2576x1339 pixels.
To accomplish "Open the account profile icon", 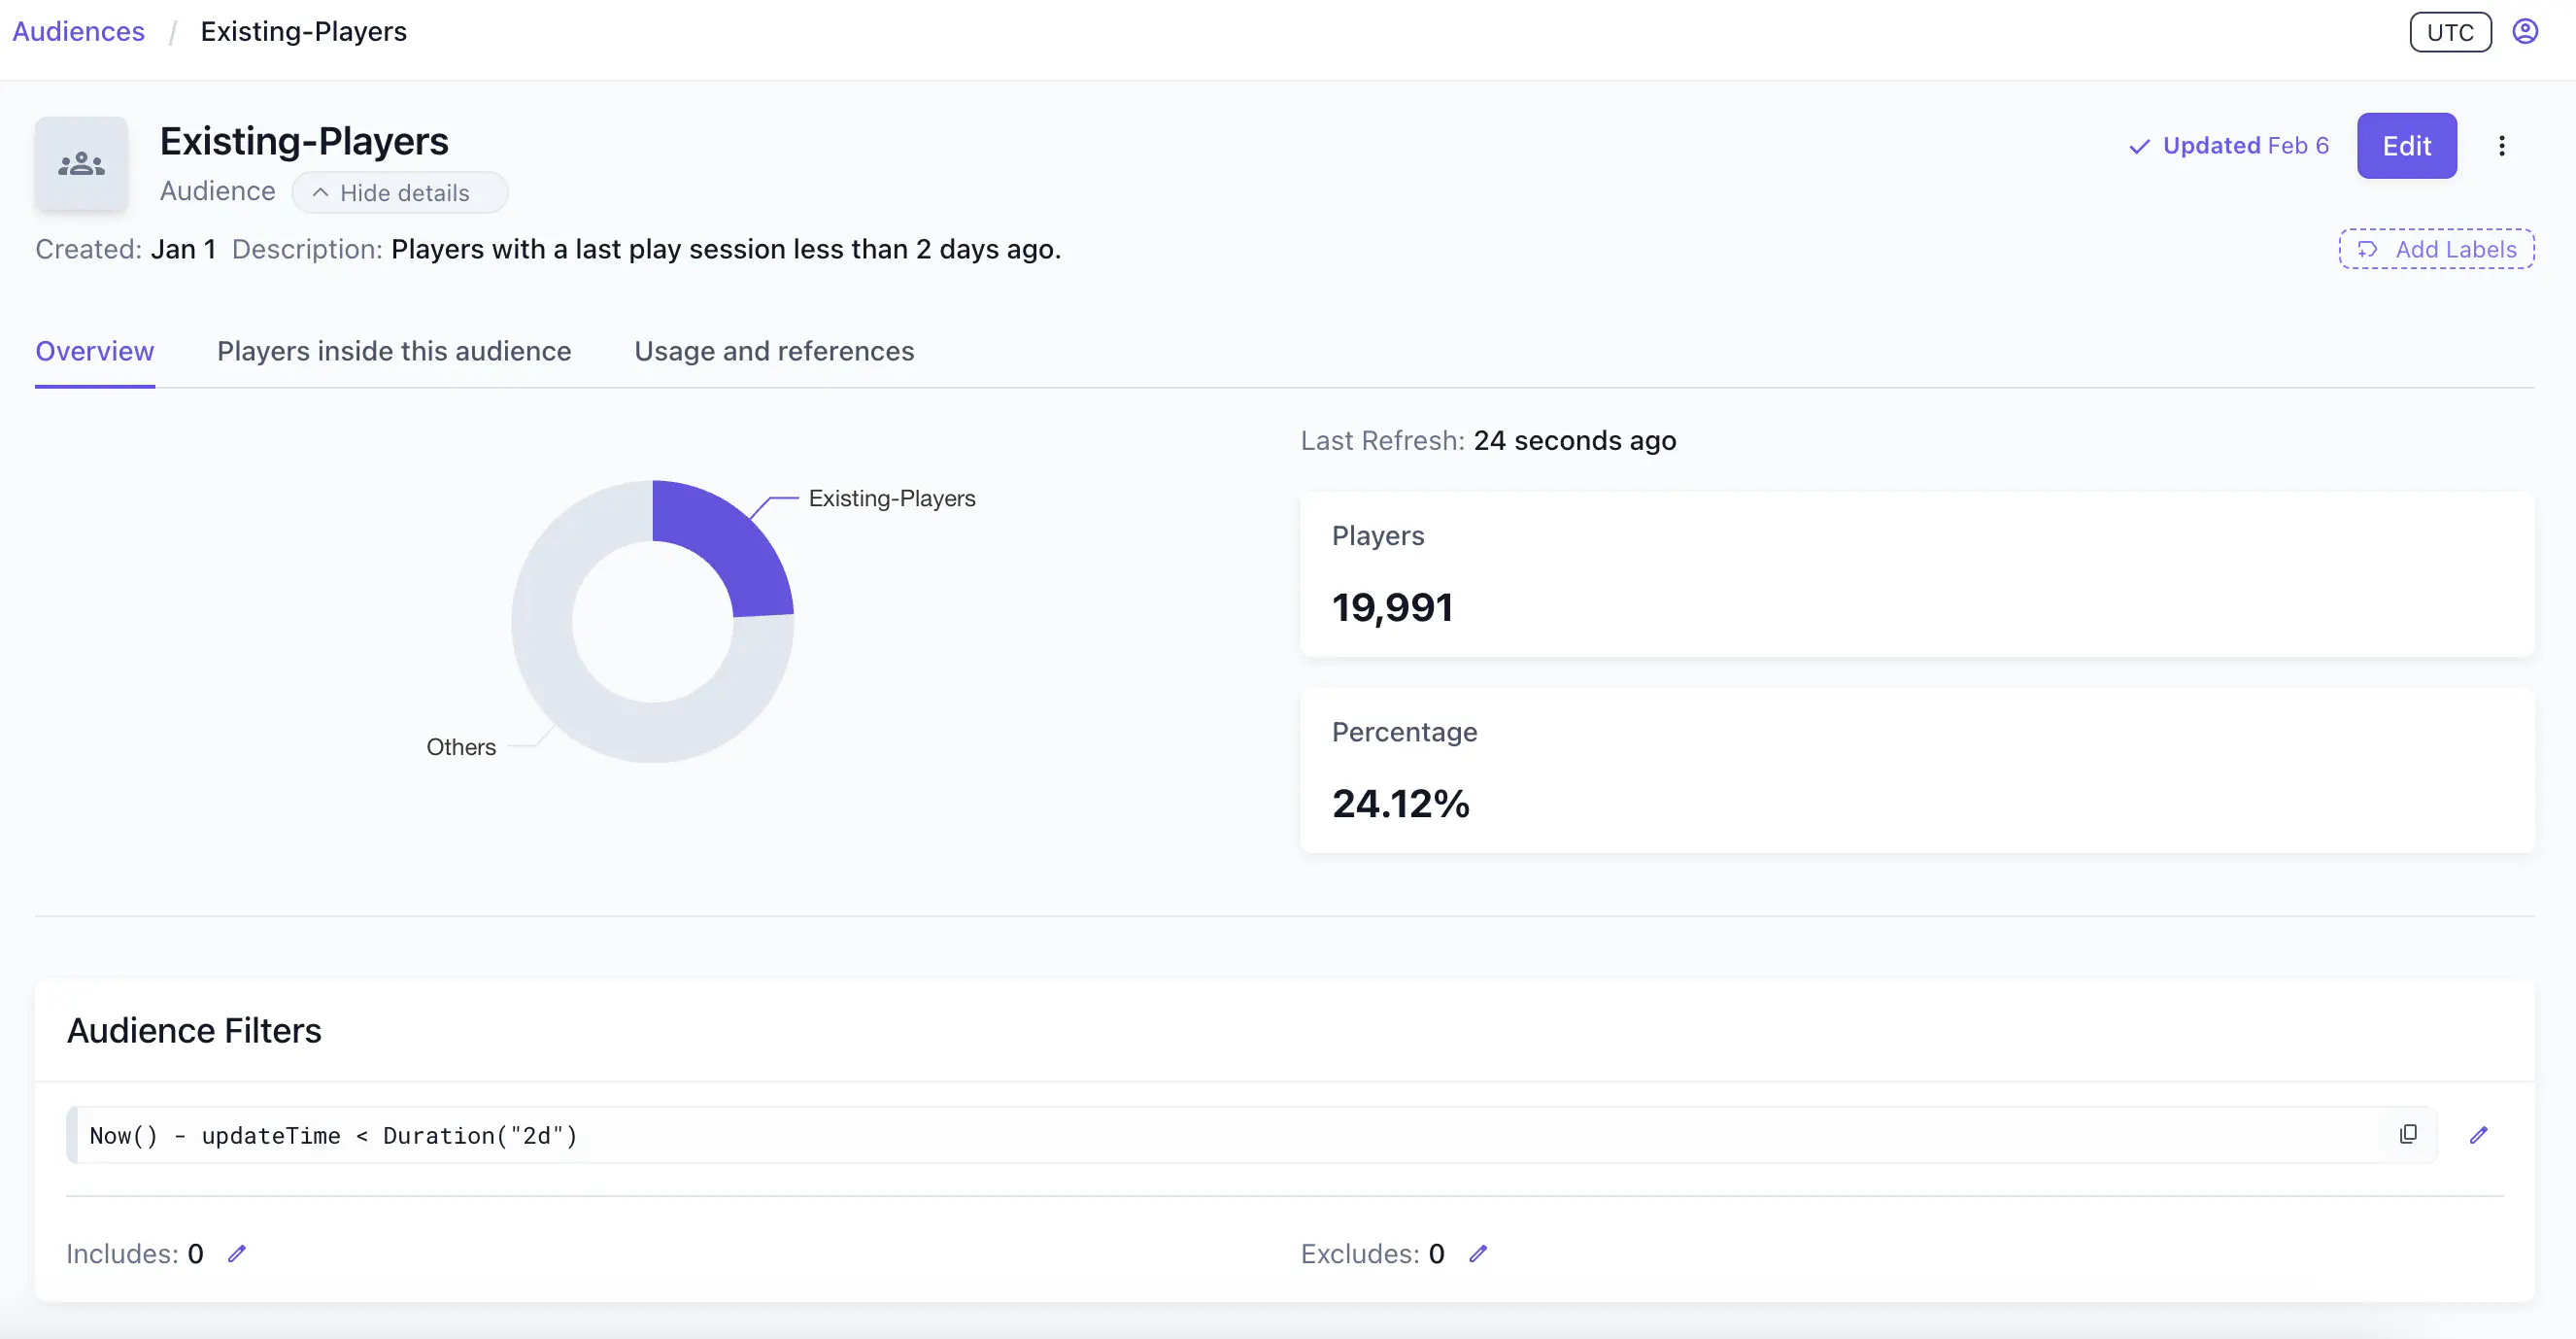I will [2527, 31].
